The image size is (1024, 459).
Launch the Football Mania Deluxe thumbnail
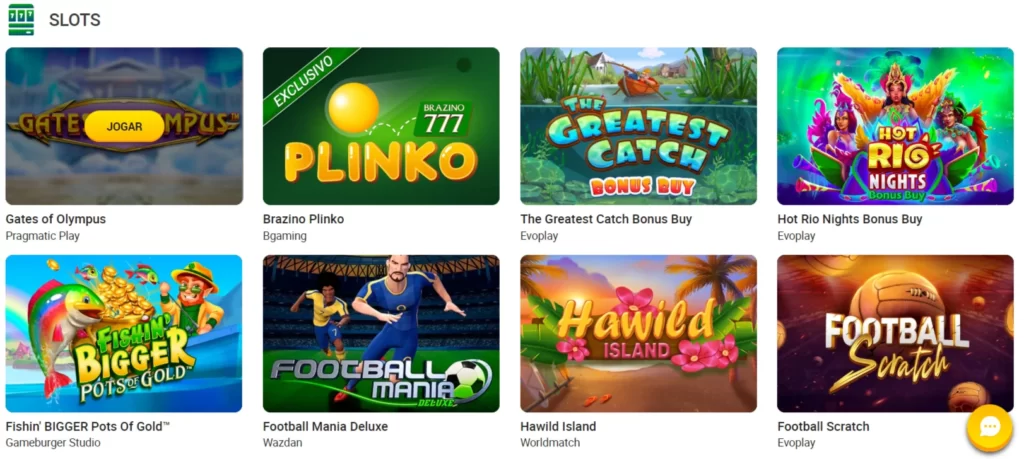point(381,334)
